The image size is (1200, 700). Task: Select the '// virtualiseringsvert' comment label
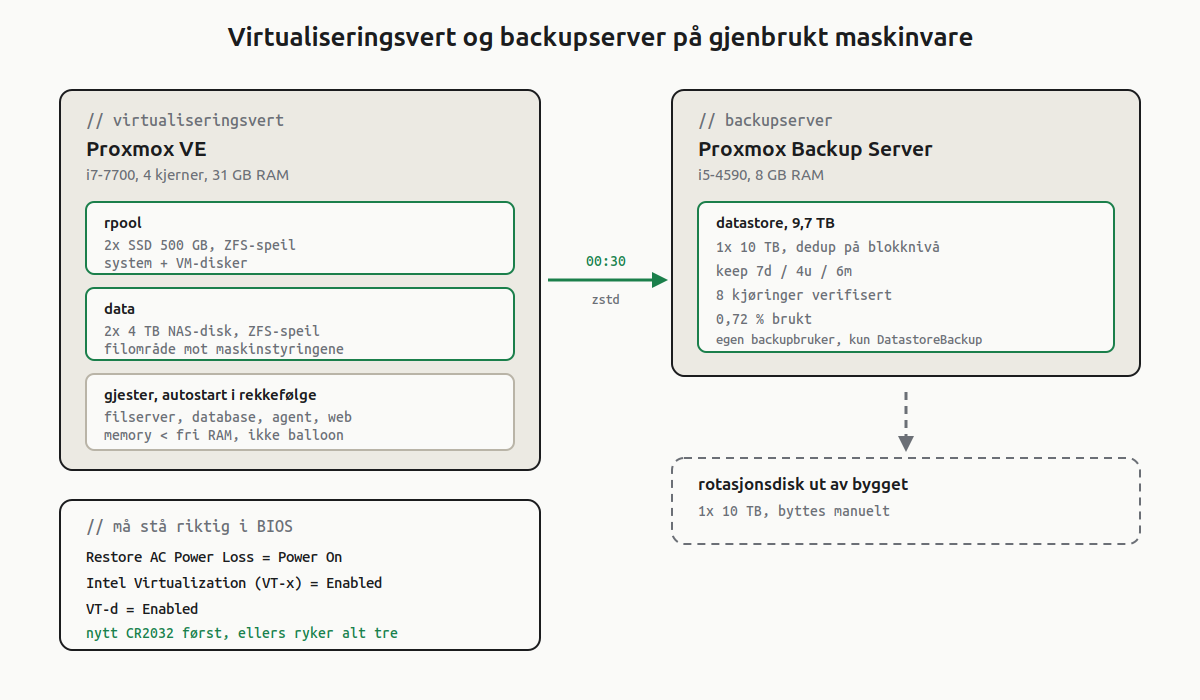pyautogui.click(x=185, y=120)
